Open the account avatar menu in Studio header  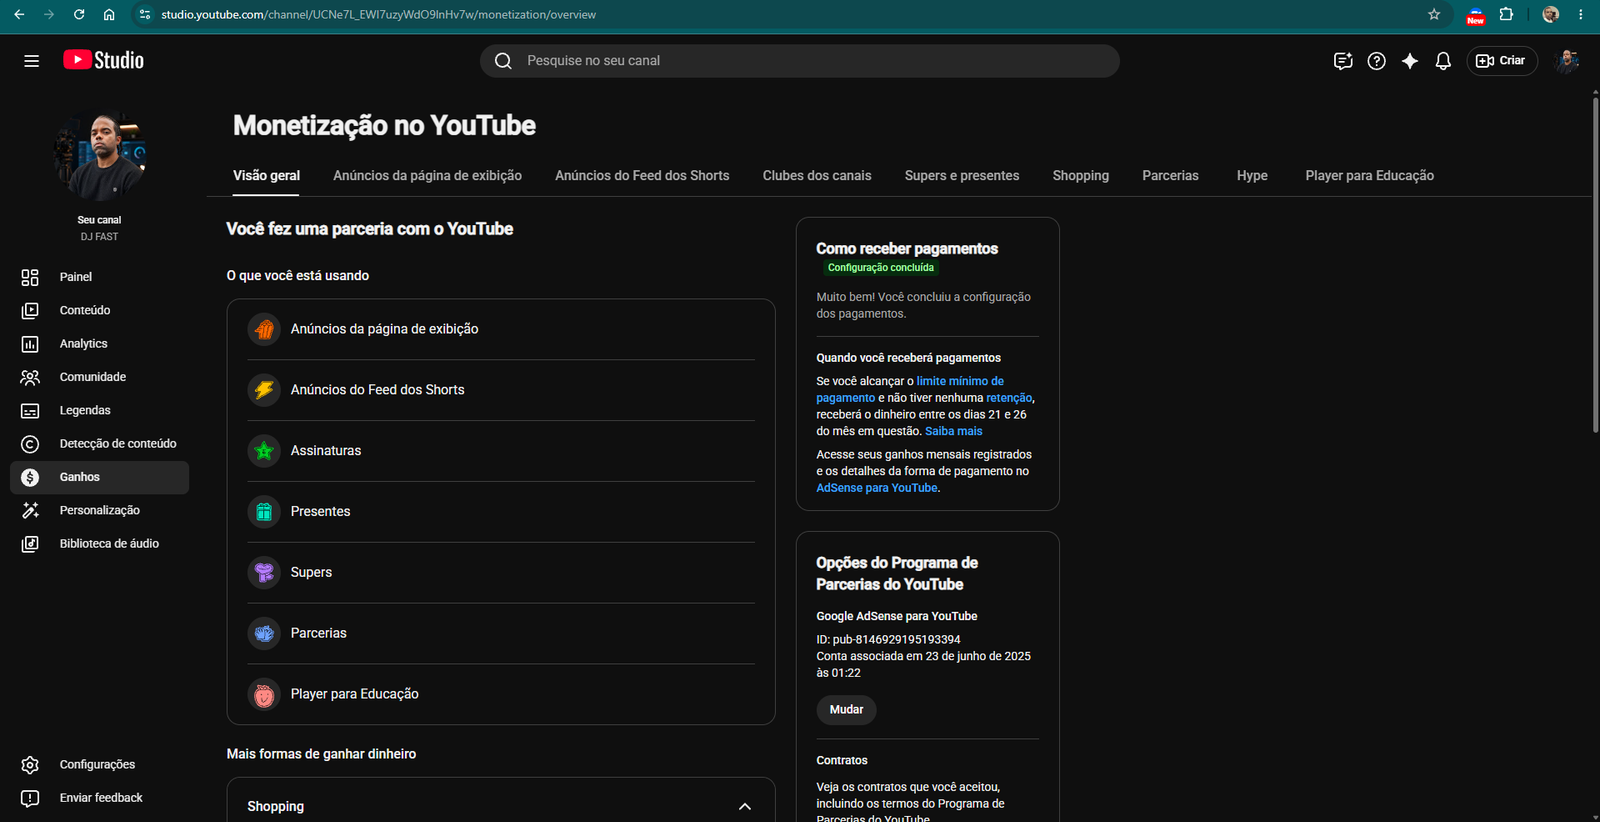1567,61
